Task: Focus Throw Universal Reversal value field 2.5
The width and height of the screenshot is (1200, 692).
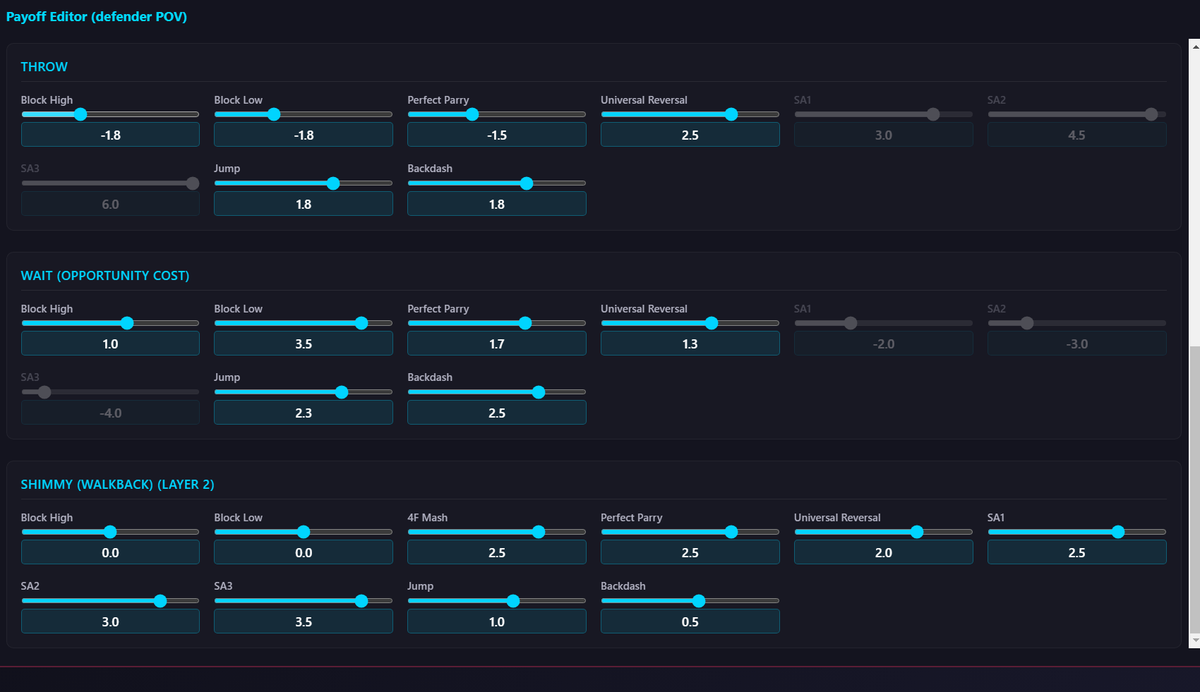Action: (x=690, y=135)
